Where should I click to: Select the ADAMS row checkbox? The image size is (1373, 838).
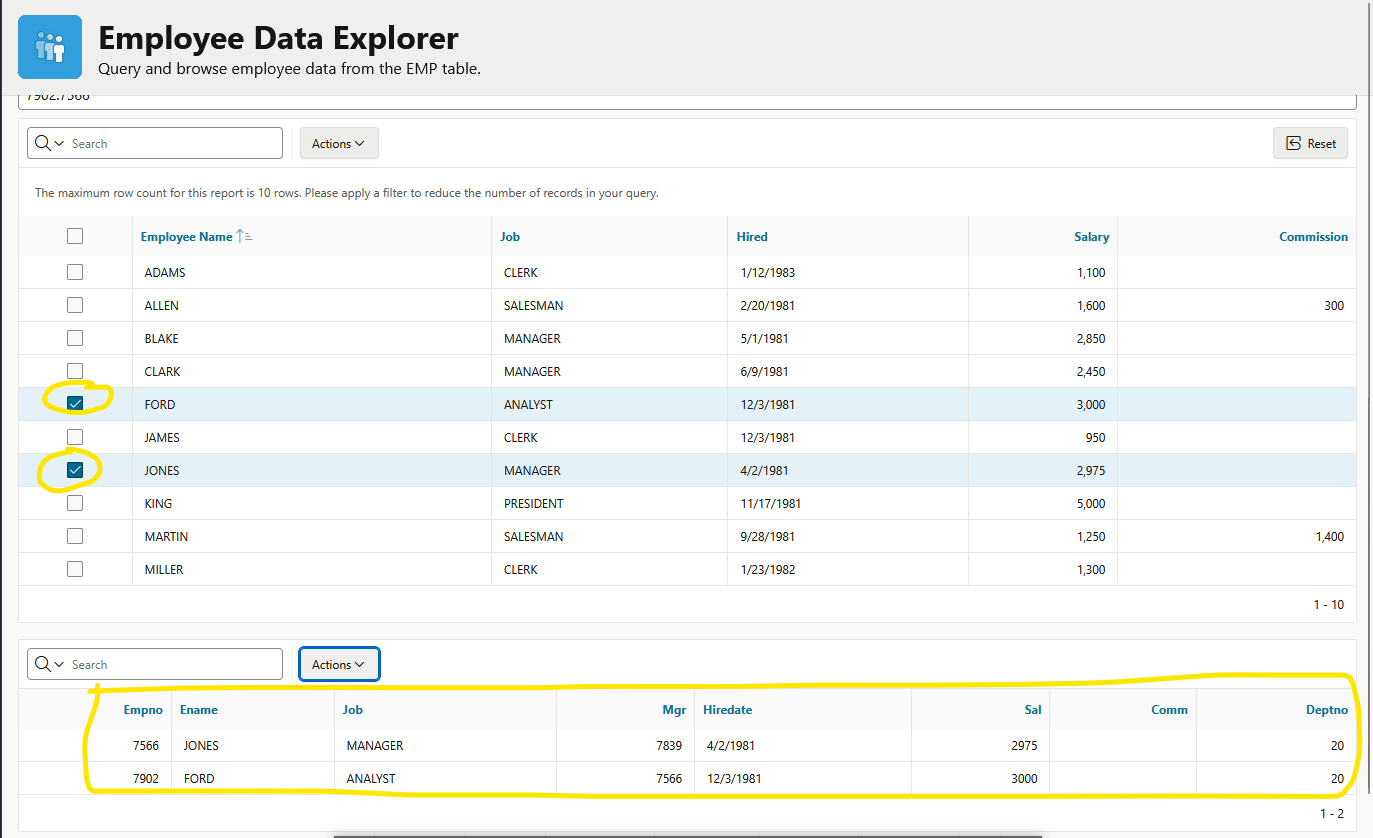point(75,272)
